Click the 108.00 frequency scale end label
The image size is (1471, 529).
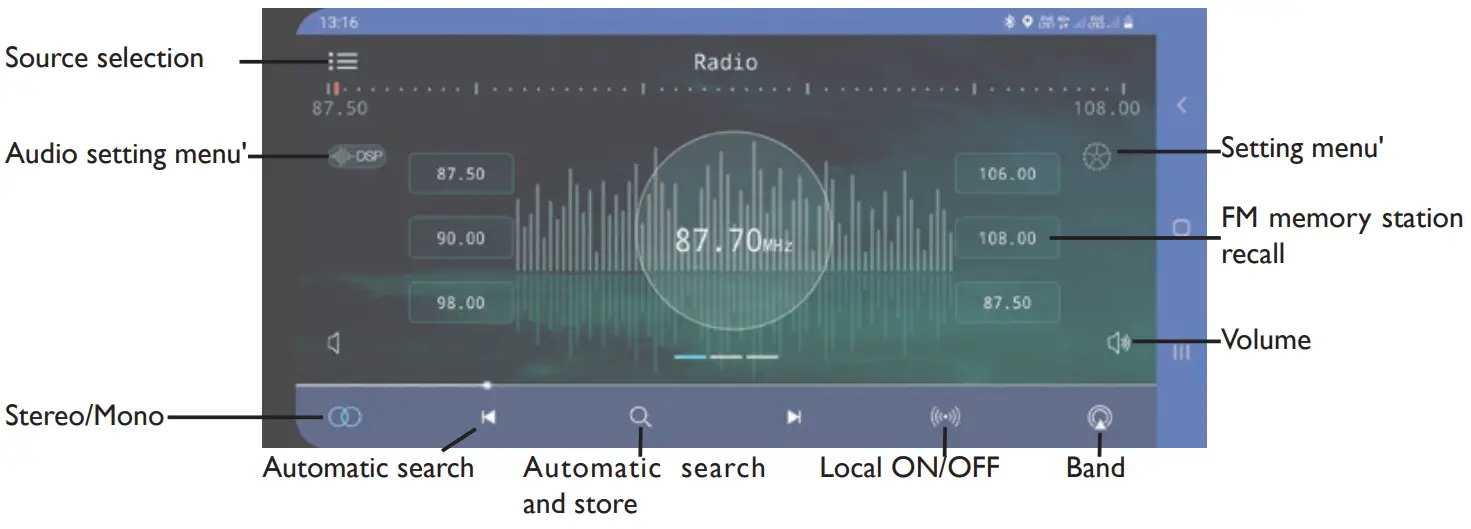click(1107, 108)
